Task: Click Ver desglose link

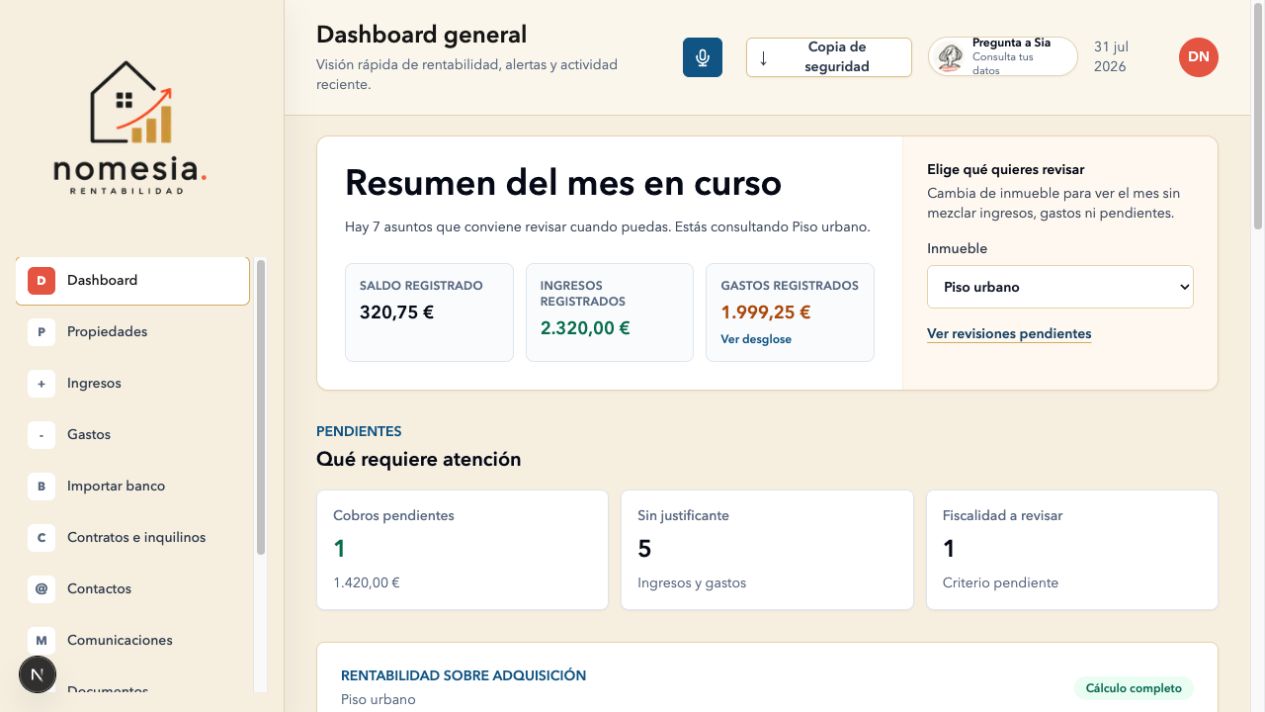Action: coord(756,340)
